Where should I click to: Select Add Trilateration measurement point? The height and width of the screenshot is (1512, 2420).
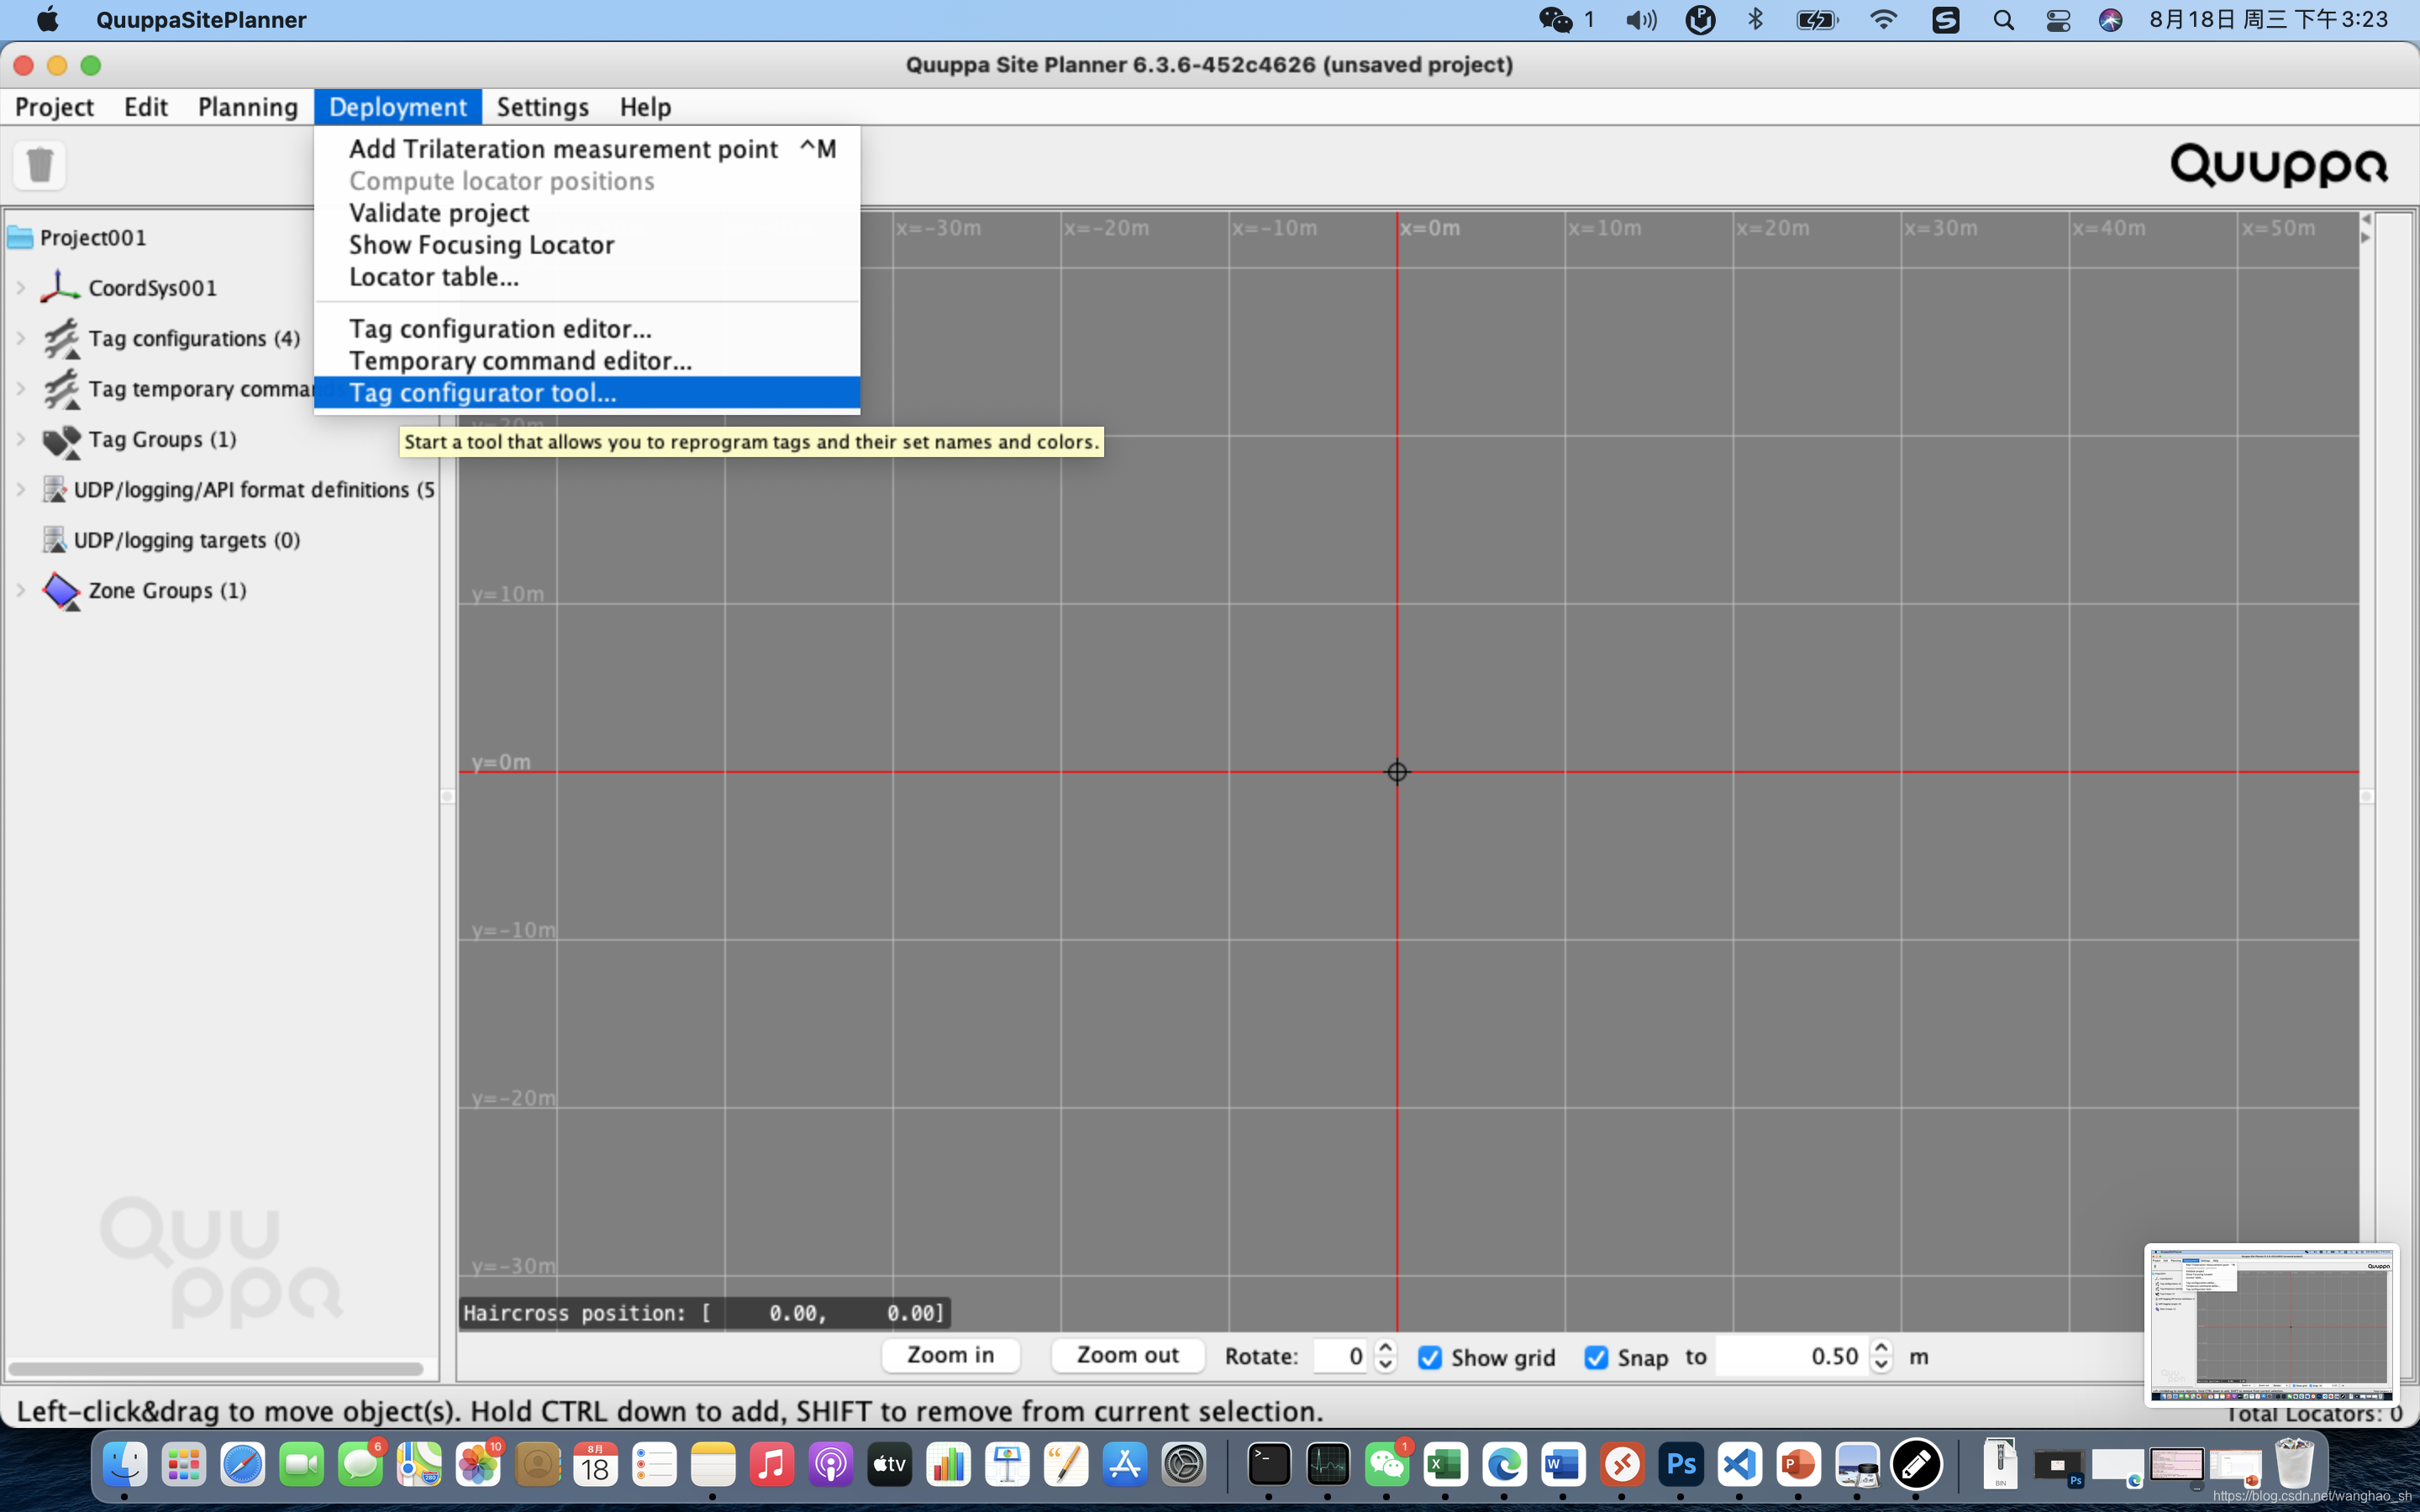tap(587, 149)
